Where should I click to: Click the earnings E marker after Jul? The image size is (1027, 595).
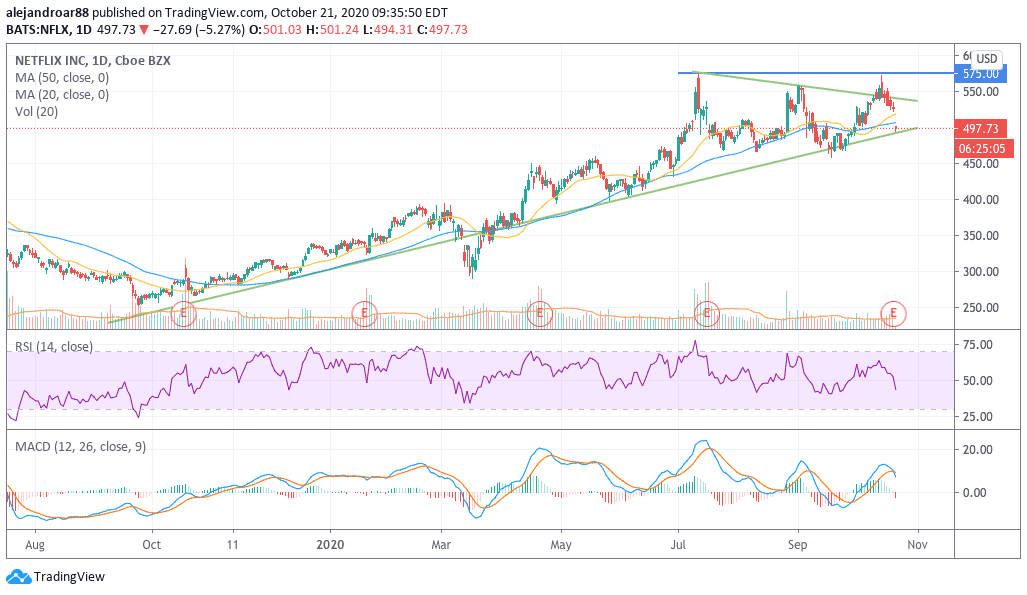tap(707, 313)
